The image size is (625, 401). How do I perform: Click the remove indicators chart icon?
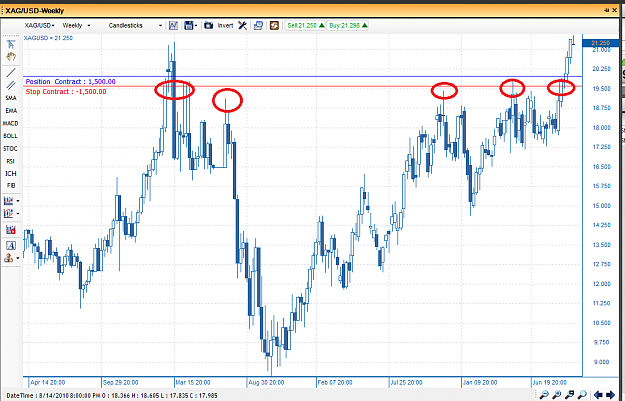pos(11,230)
